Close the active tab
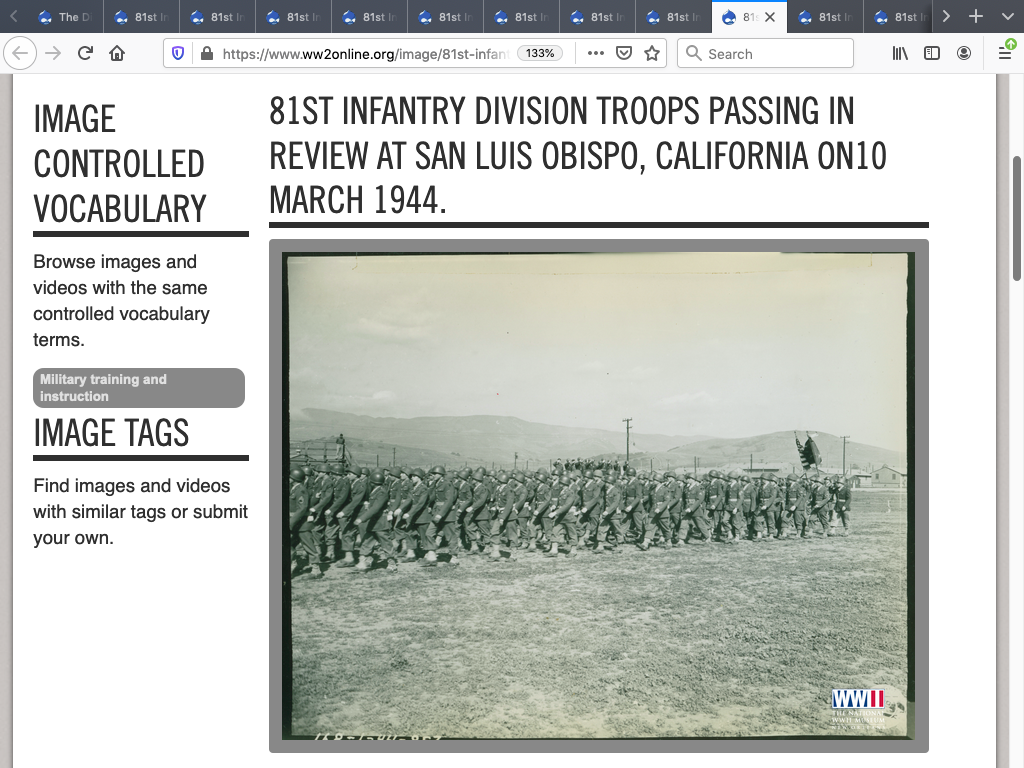The width and height of the screenshot is (1024, 768). click(770, 17)
